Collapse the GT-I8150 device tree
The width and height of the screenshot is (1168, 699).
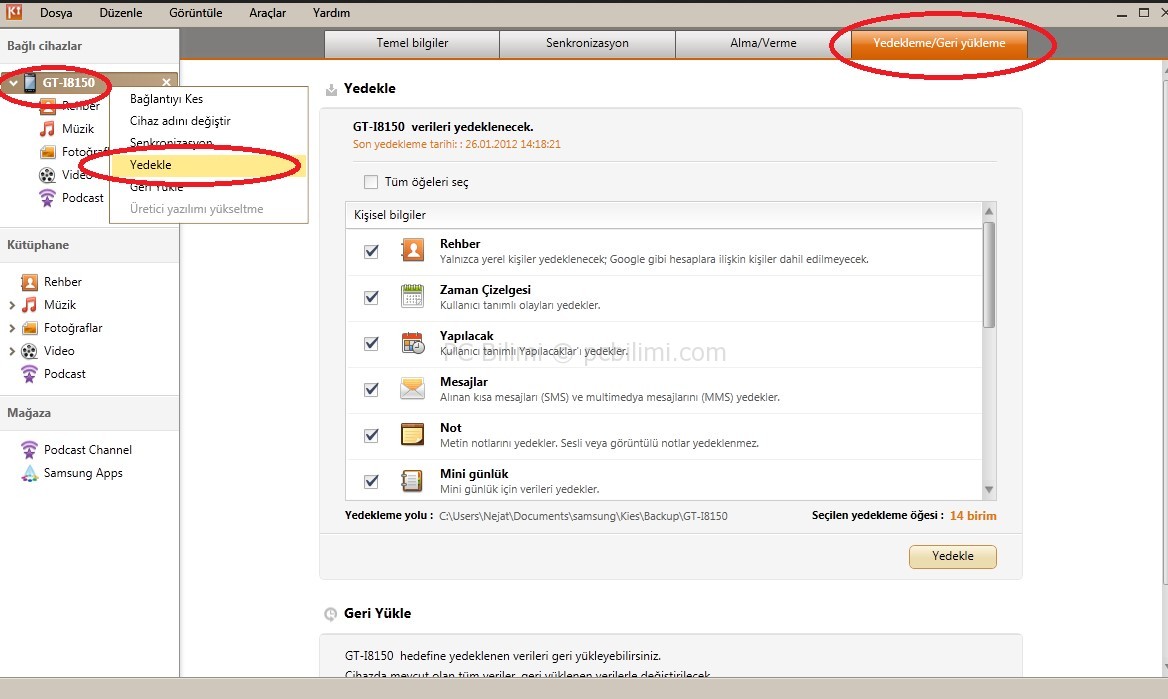point(13,83)
